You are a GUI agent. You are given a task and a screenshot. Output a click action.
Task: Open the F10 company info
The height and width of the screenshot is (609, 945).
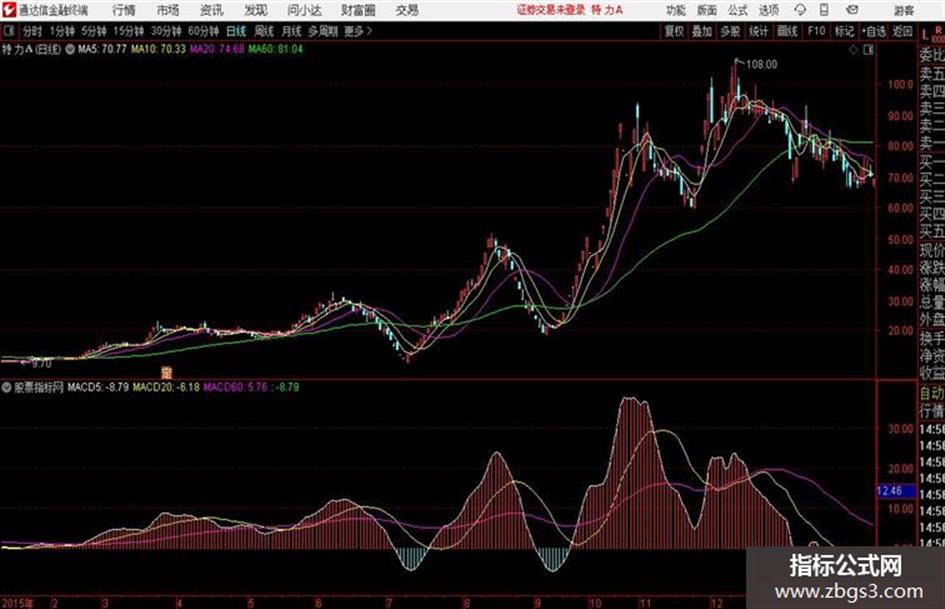click(x=816, y=31)
